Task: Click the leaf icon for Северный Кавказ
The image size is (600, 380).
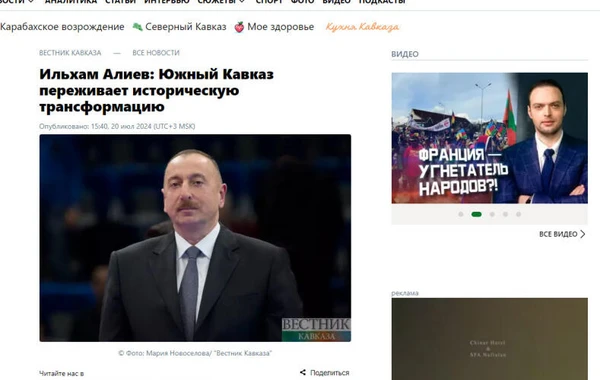Action: click(x=137, y=27)
